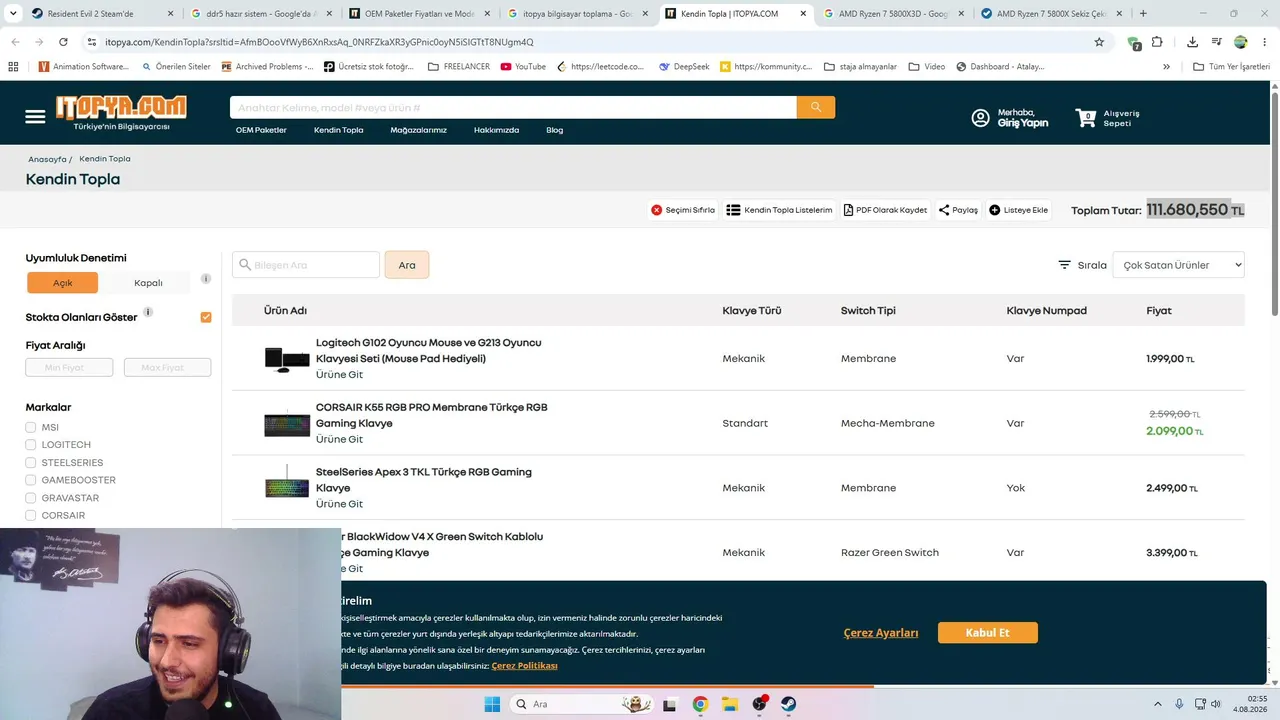The height and width of the screenshot is (720, 1280).
Task: Open Google Chrome from the taskbar
Action: click(700, 704)
